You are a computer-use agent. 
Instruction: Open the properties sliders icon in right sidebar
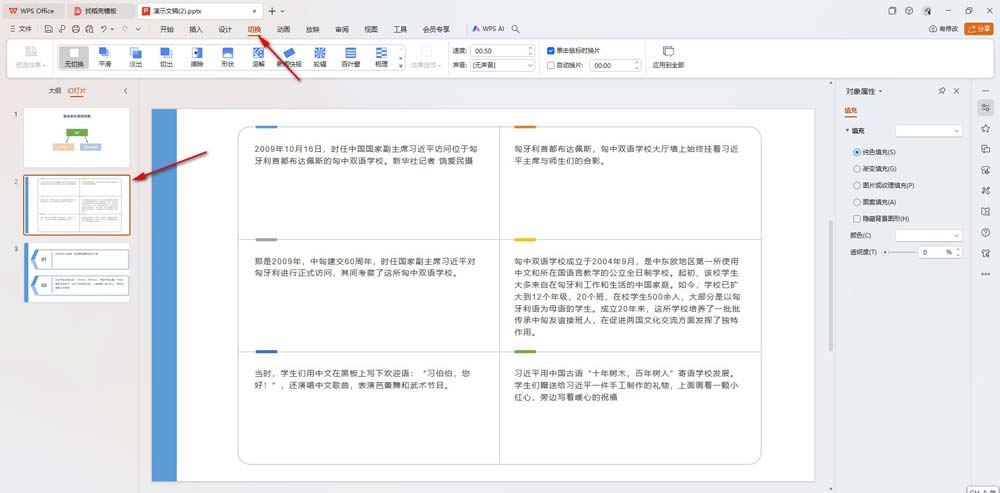click(x=985, y=107)
